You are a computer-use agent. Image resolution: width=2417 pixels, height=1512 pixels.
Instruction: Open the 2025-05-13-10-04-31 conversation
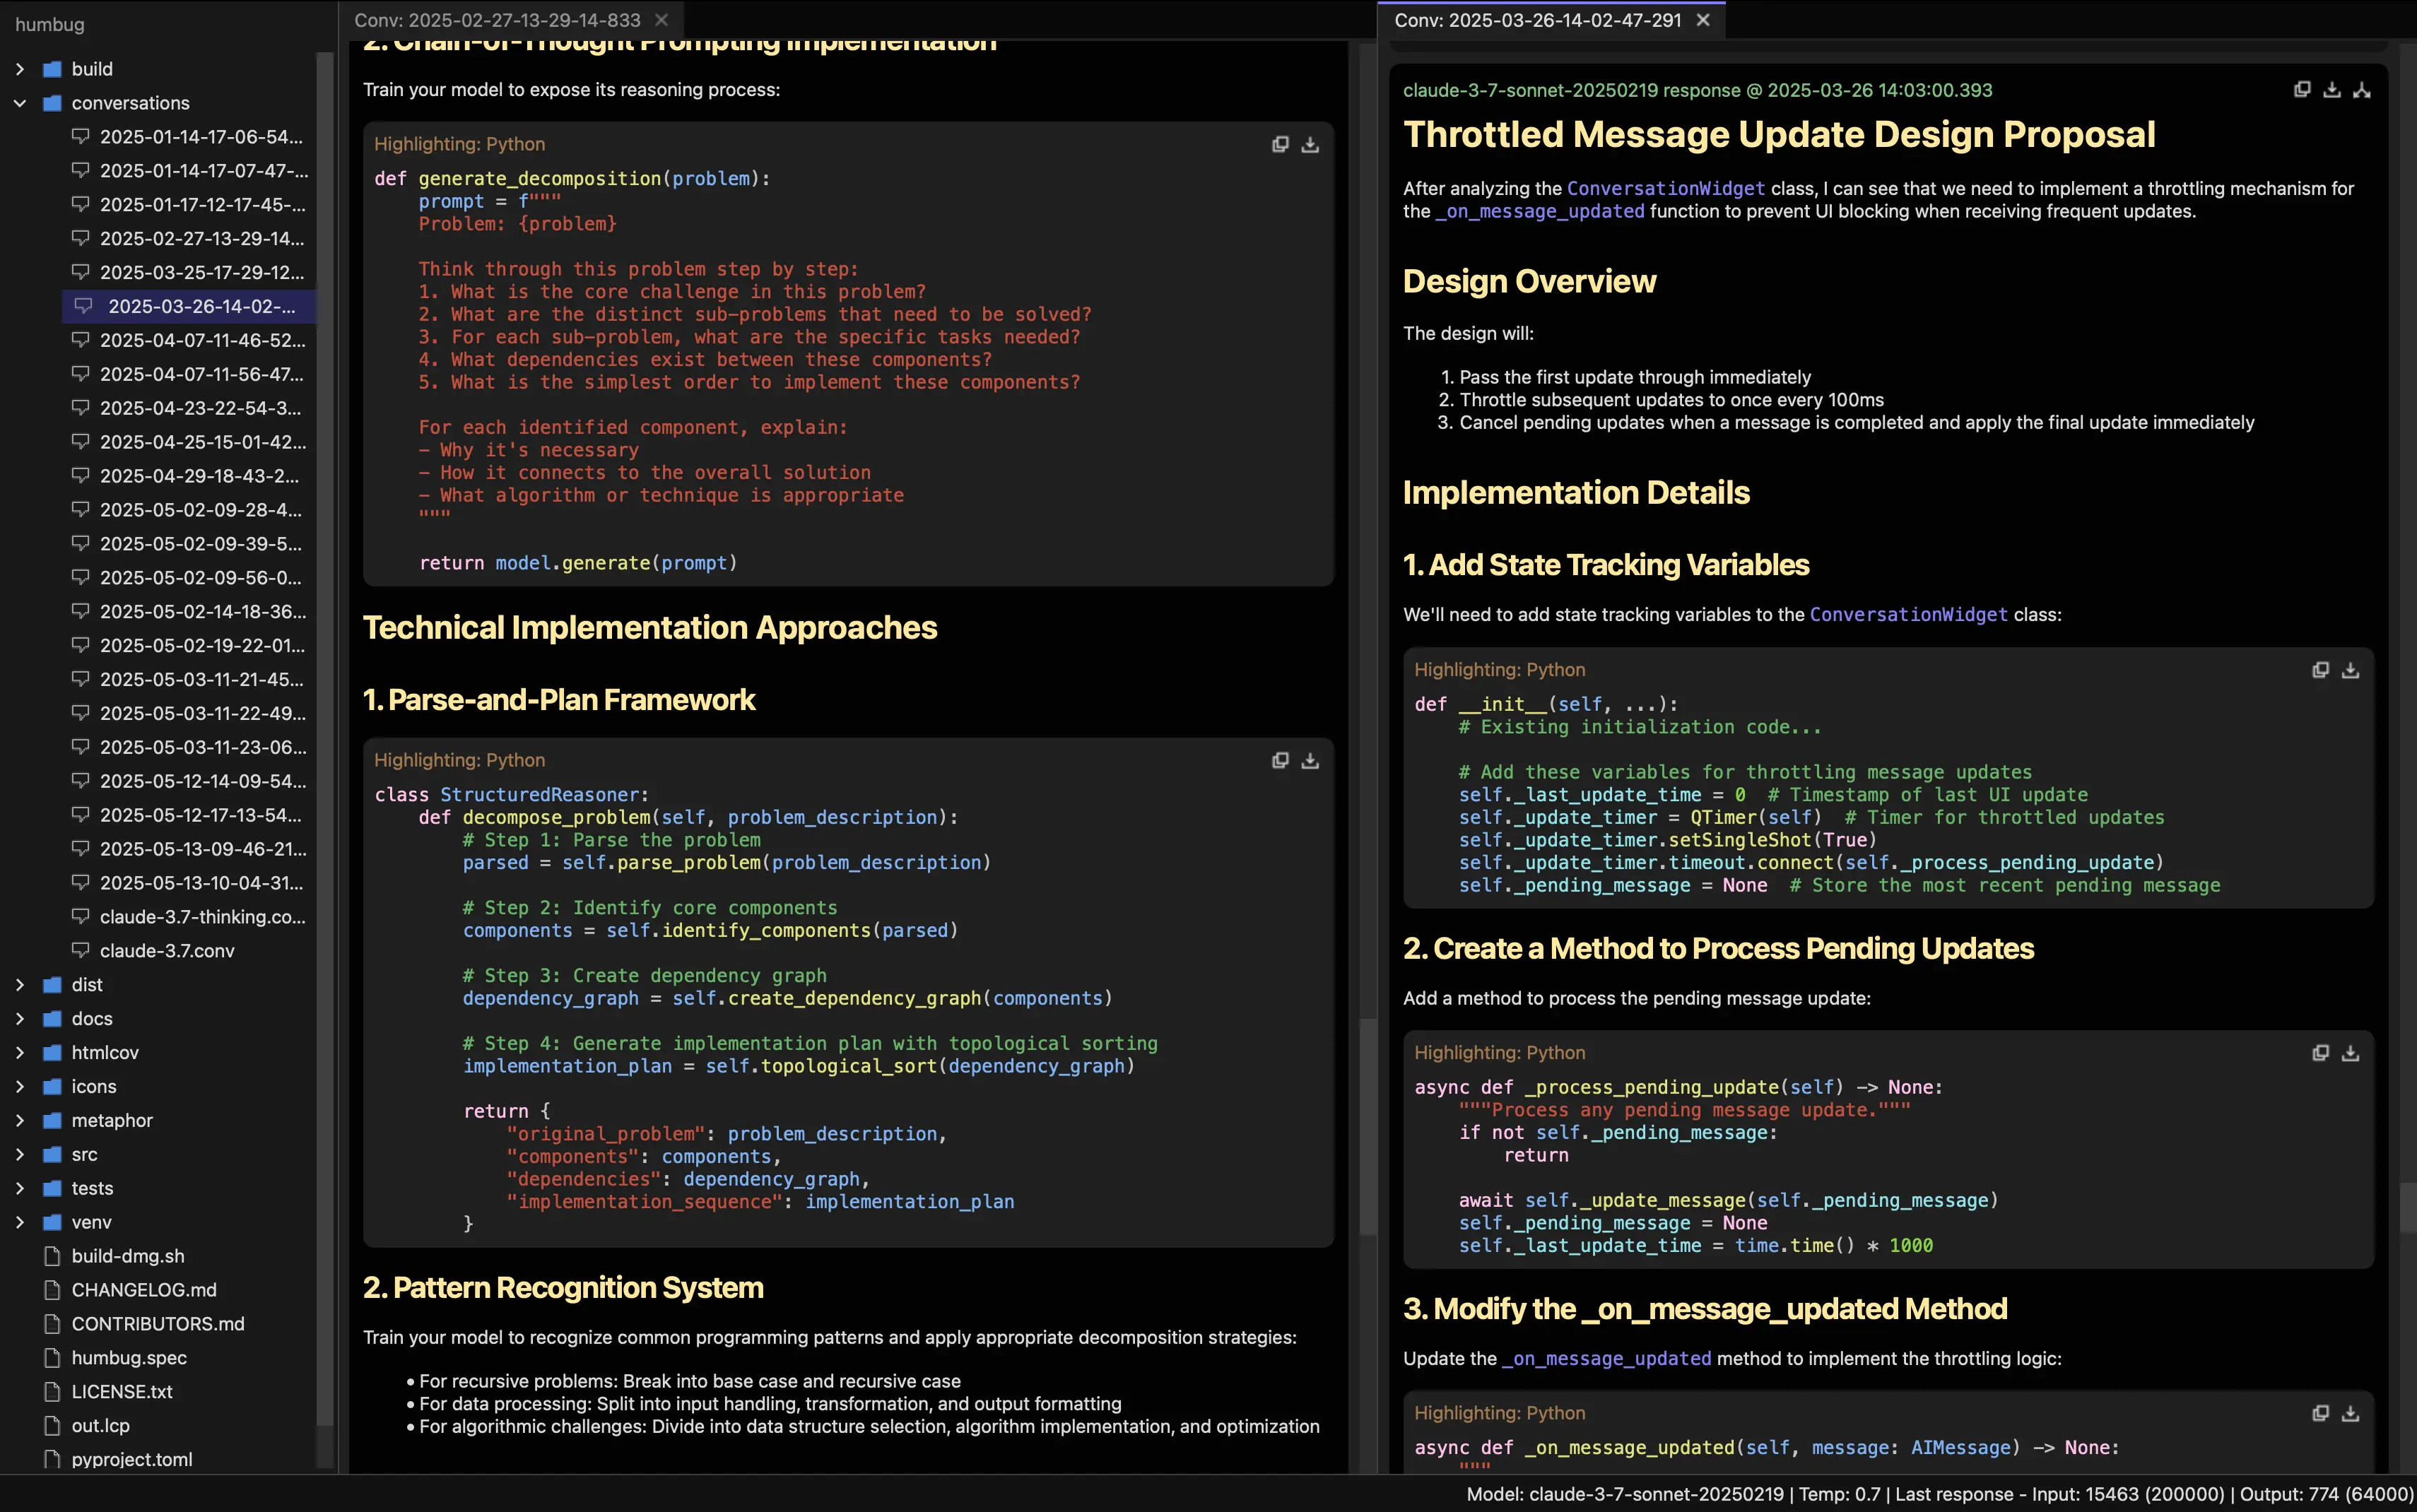point(201,883)
